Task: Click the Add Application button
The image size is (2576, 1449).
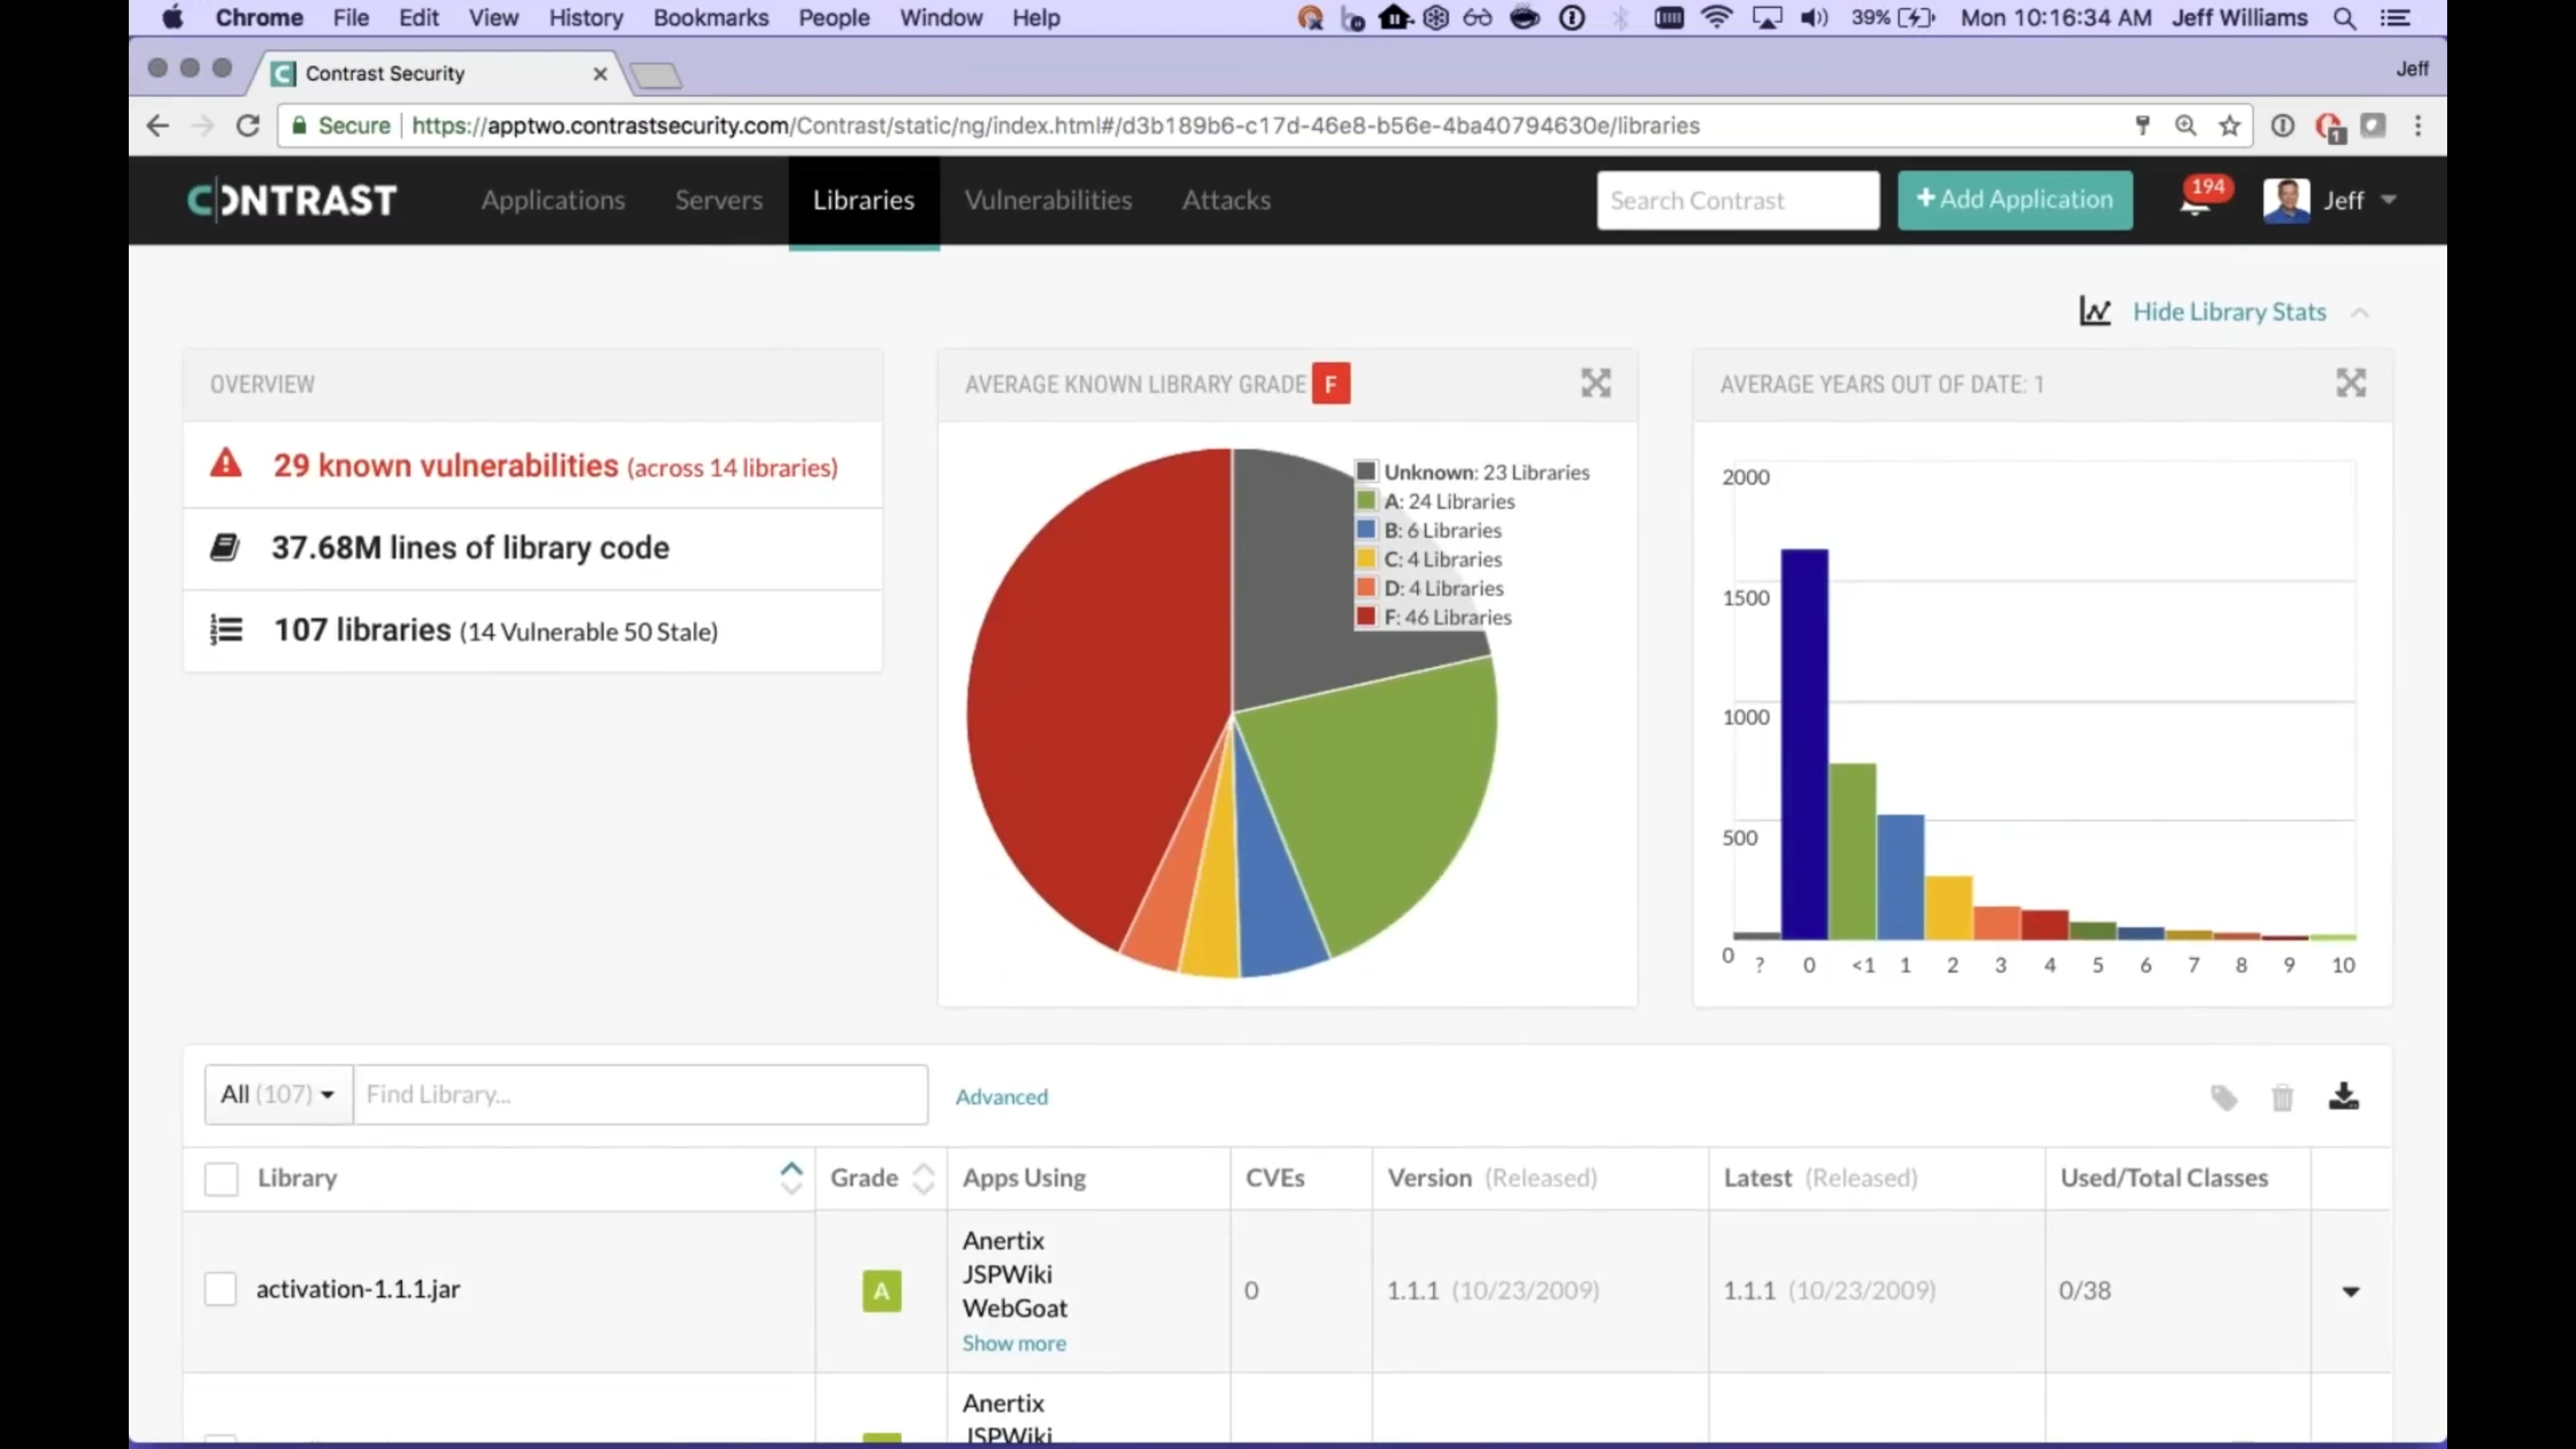Action: pos(2015,200)
